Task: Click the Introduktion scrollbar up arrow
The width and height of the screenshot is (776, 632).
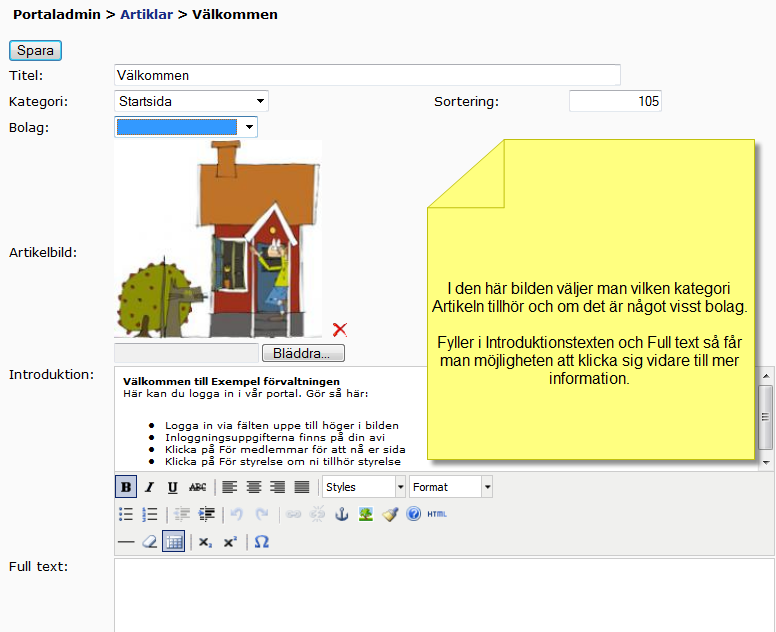Action: click(x=766, y=376)
